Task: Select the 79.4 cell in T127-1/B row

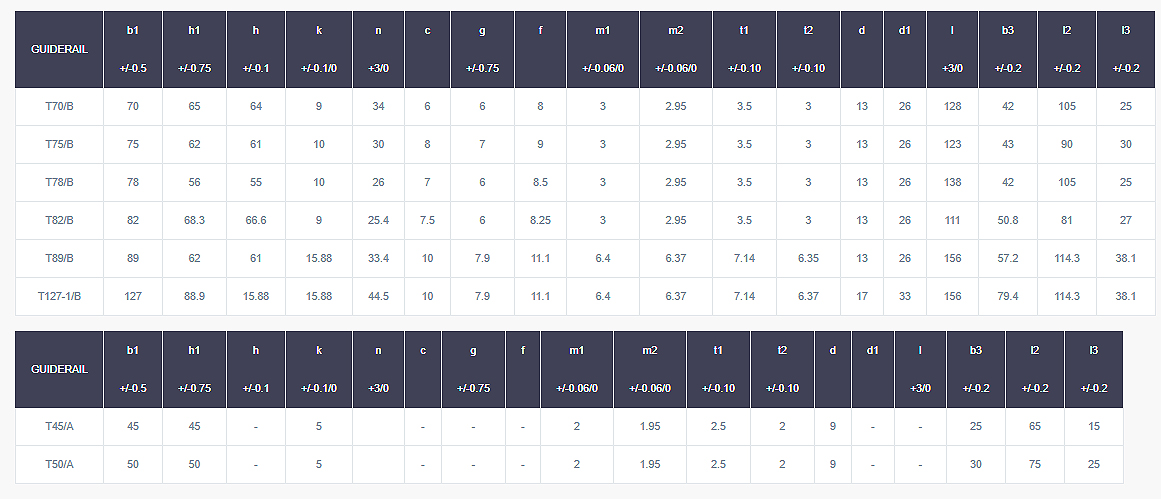Action: pyautogui.click(x=1008, y=296)
